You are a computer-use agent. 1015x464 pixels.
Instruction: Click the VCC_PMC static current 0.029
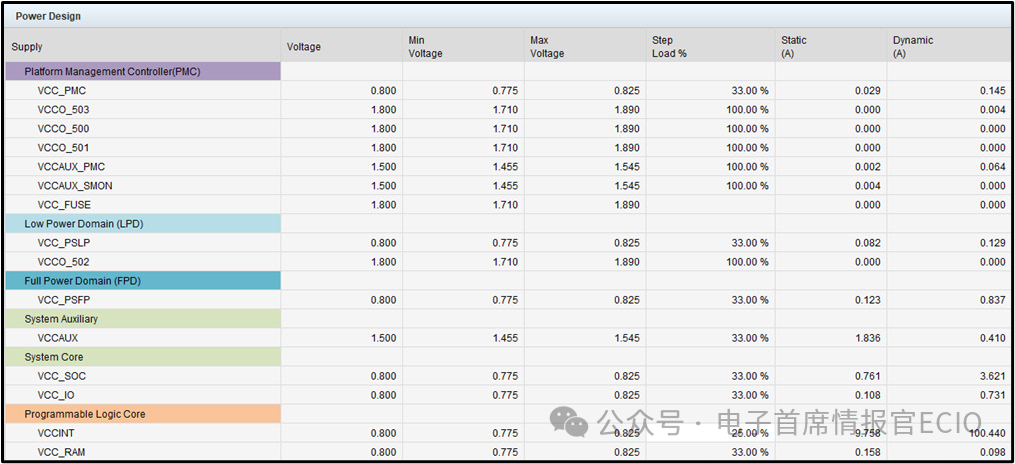867,91
